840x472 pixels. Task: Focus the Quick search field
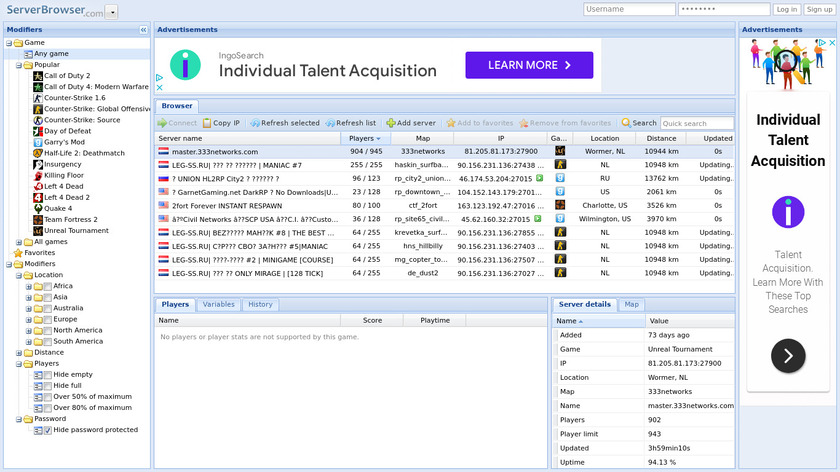pos(697,123)
